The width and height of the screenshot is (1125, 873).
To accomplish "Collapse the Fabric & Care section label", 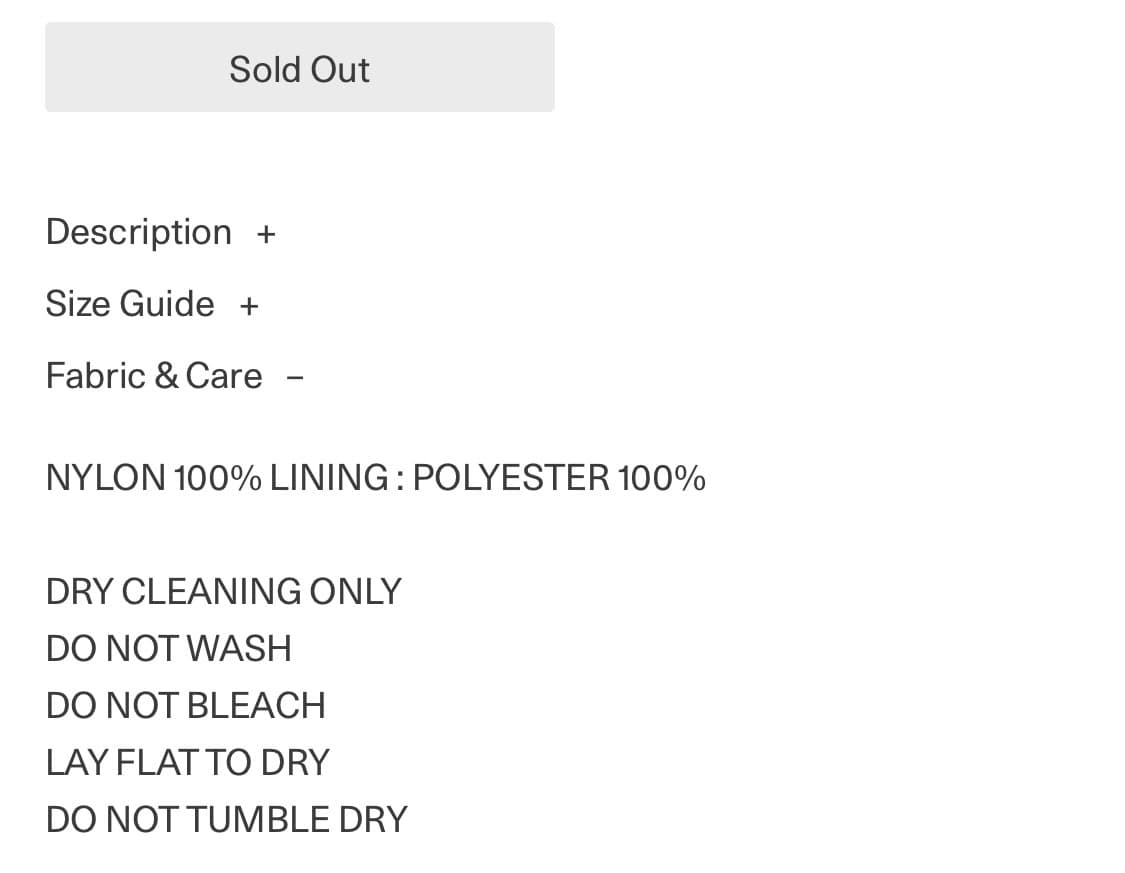I will tap(154, 376).
